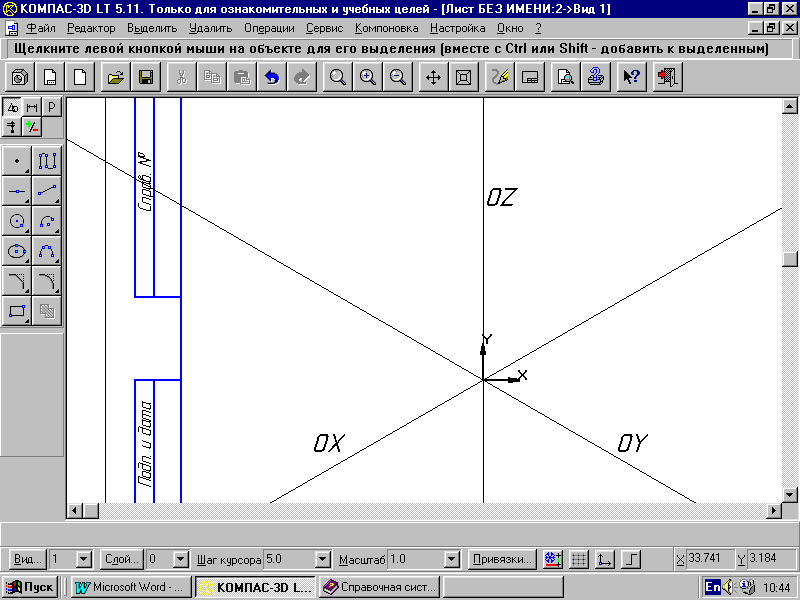Select the Circle drawing tool
Image resolution: width=800 pixels, height=600 pixels.
[x=17, y=221]
